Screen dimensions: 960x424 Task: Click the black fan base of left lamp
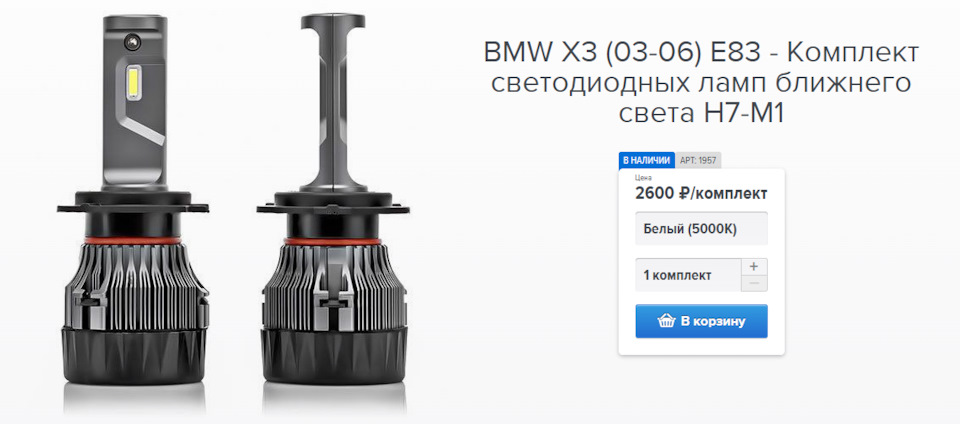tap(133, 357)
